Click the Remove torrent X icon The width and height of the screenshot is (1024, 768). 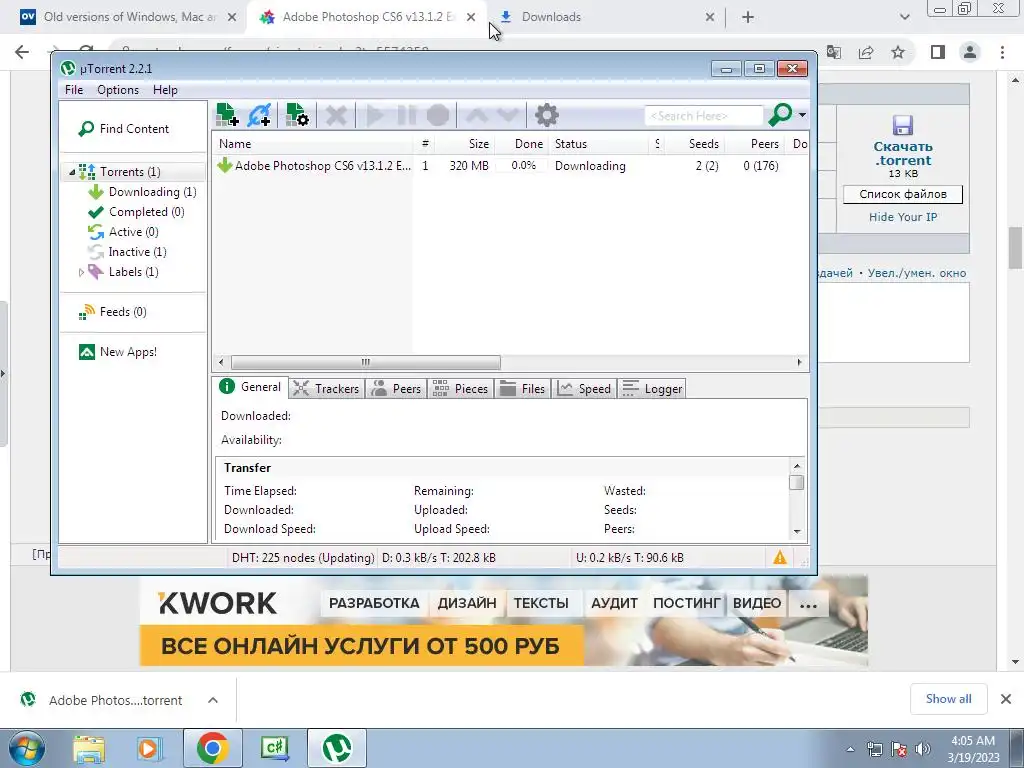pyautogui.click(x=336, y=116)
